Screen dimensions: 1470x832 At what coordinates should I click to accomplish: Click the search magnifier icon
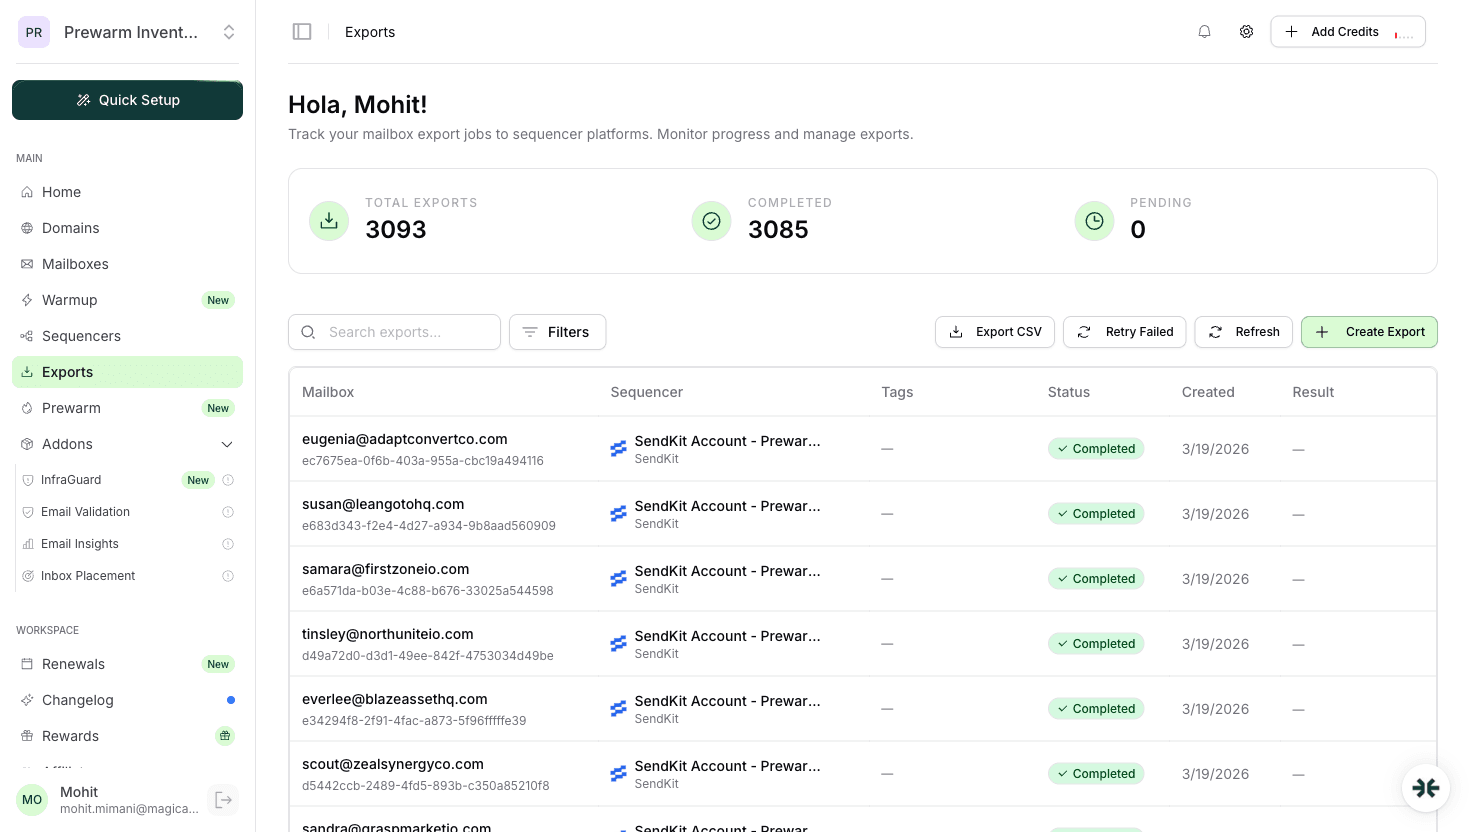pos(308,331)
